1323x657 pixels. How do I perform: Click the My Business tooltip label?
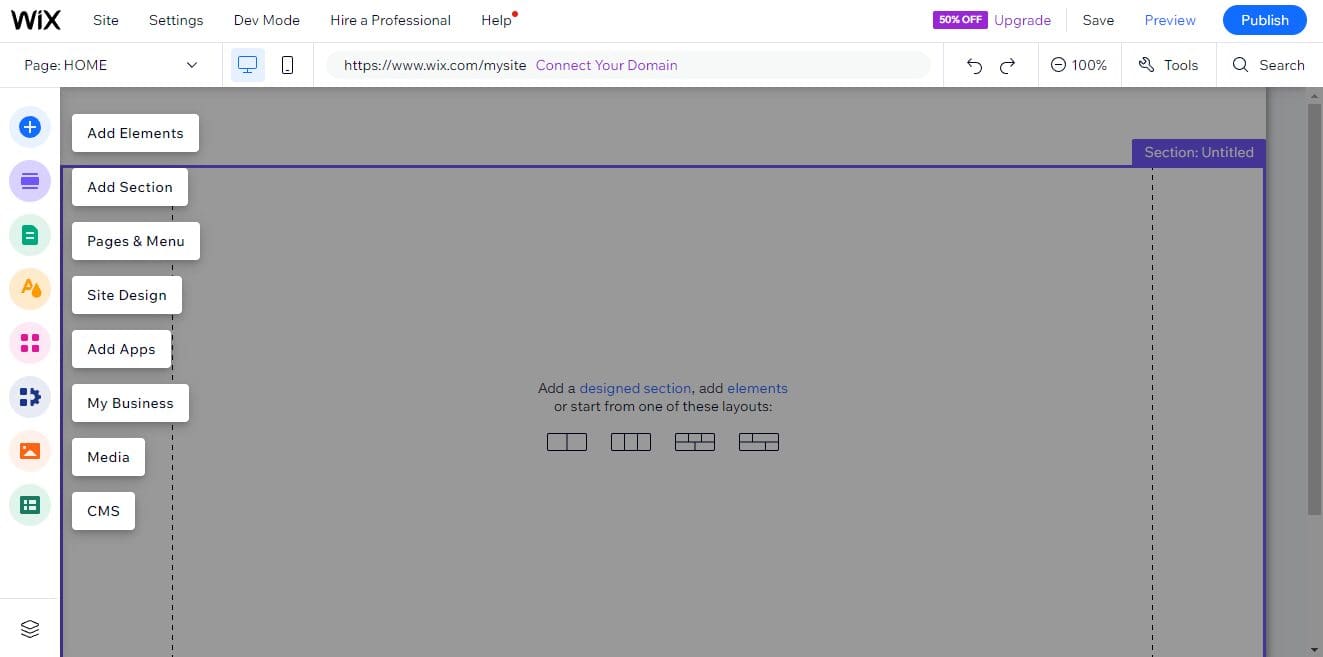(x=130, y=403)
